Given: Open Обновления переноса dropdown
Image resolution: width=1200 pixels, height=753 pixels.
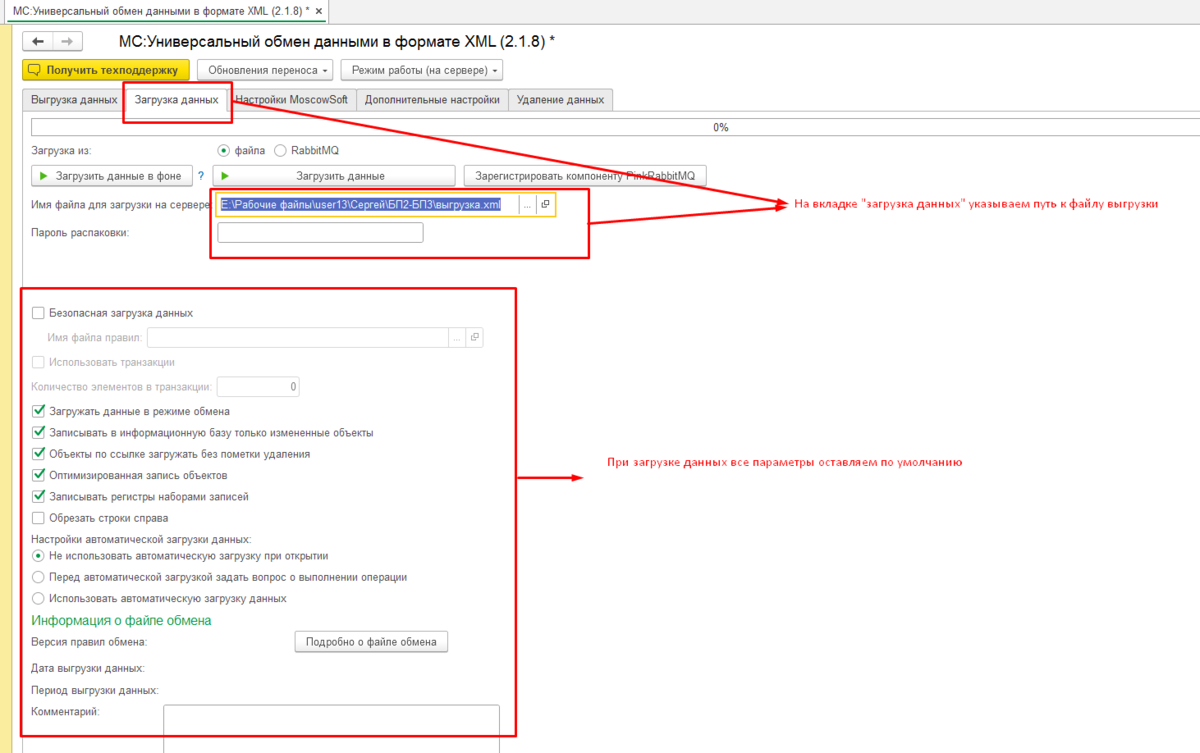Looking at the screenshot, I should tap(265, 70).
